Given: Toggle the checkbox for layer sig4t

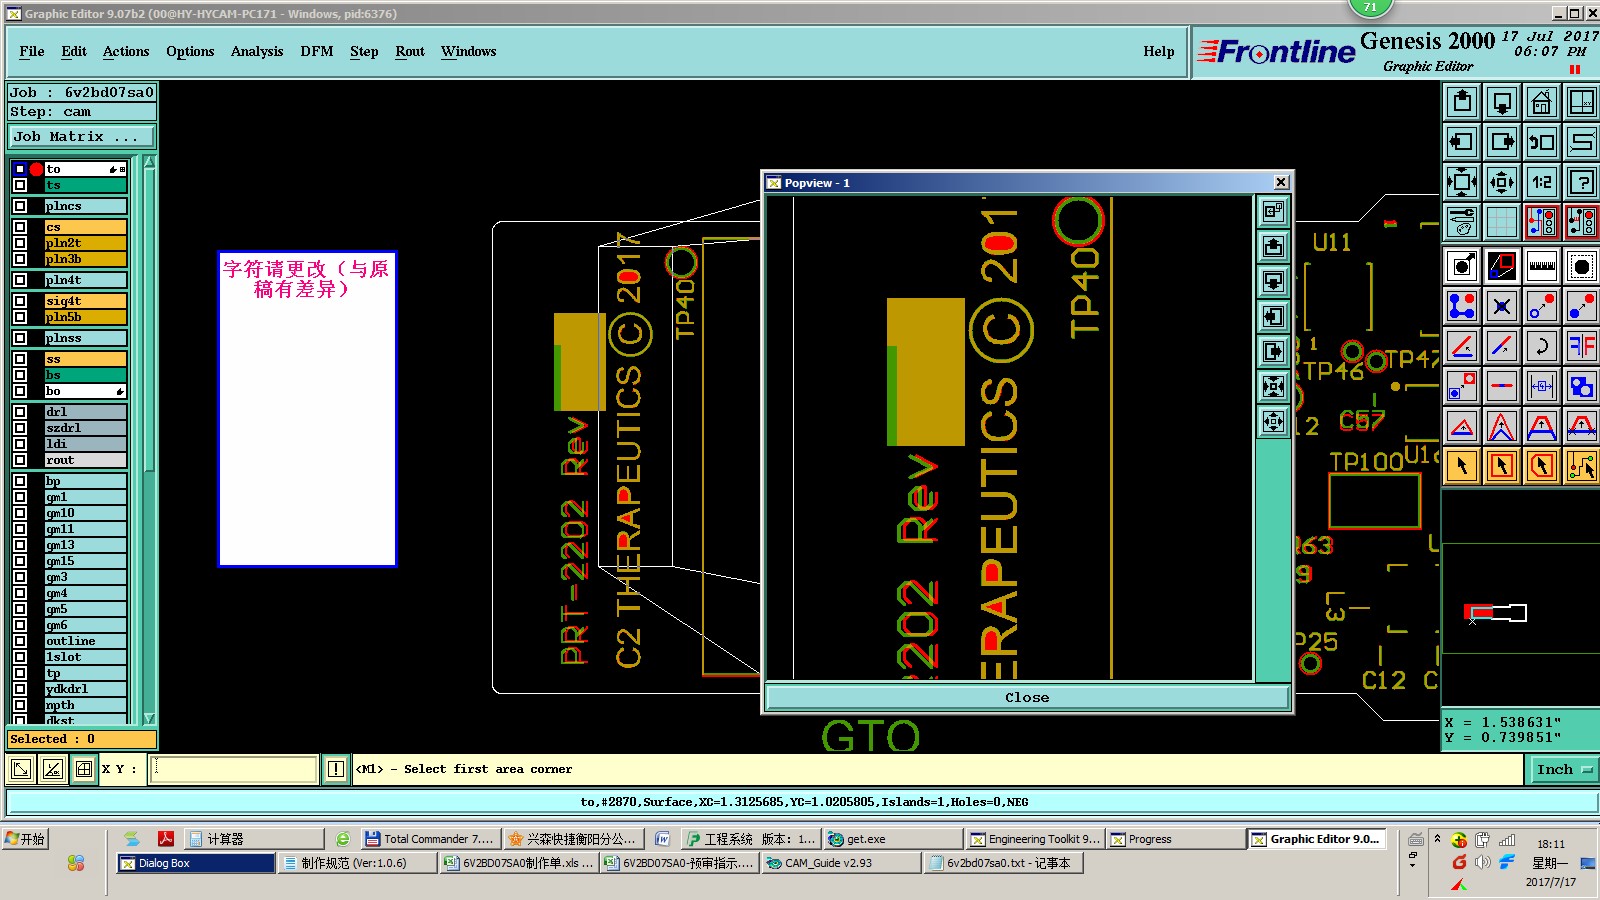Looking at the screenshot, I should [20, 301].
